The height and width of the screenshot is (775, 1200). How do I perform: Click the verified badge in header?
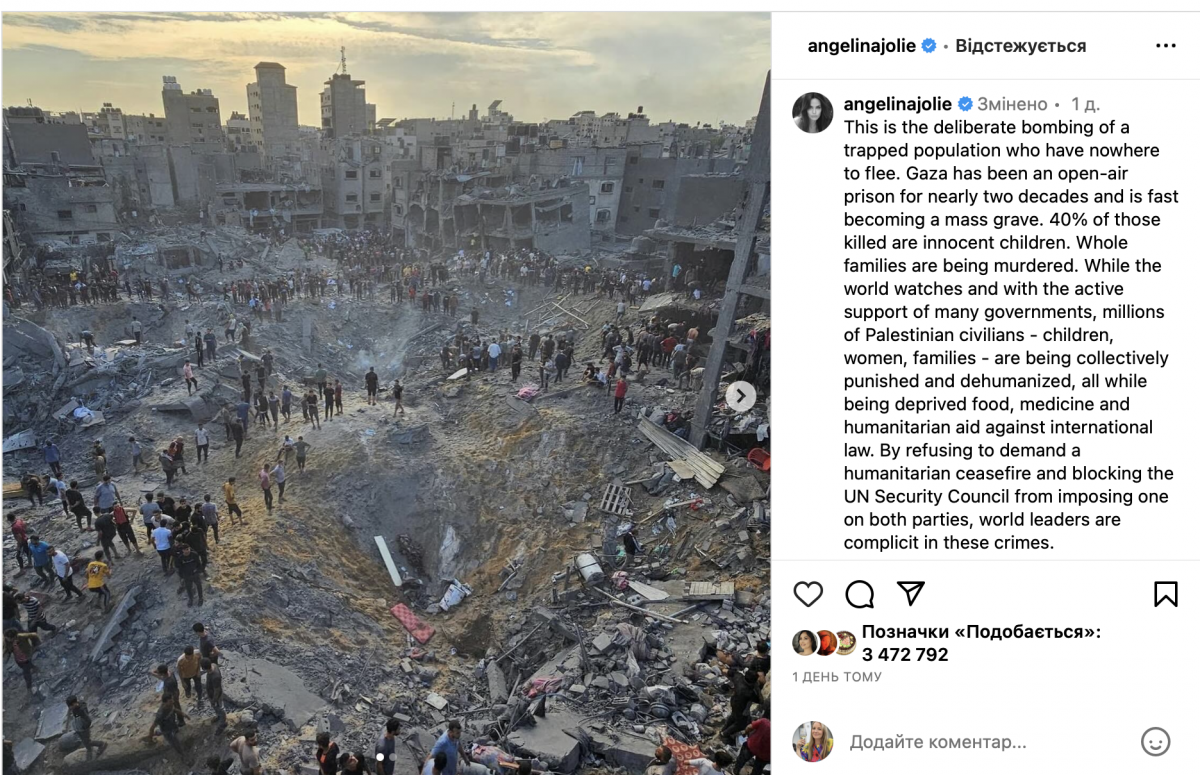pos(929,46)
